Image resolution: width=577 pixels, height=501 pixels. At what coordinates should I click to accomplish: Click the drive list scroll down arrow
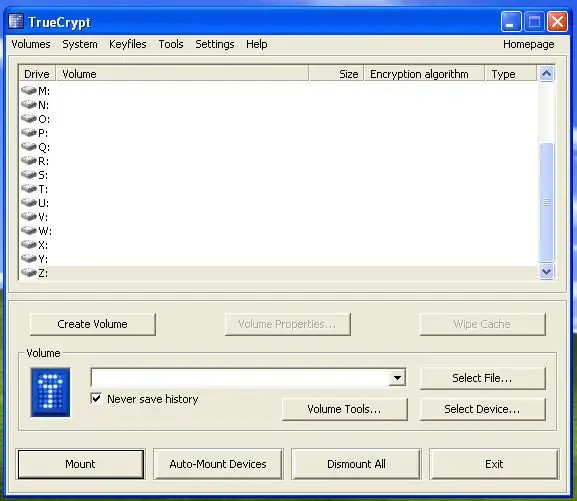[x=546, y=272]
